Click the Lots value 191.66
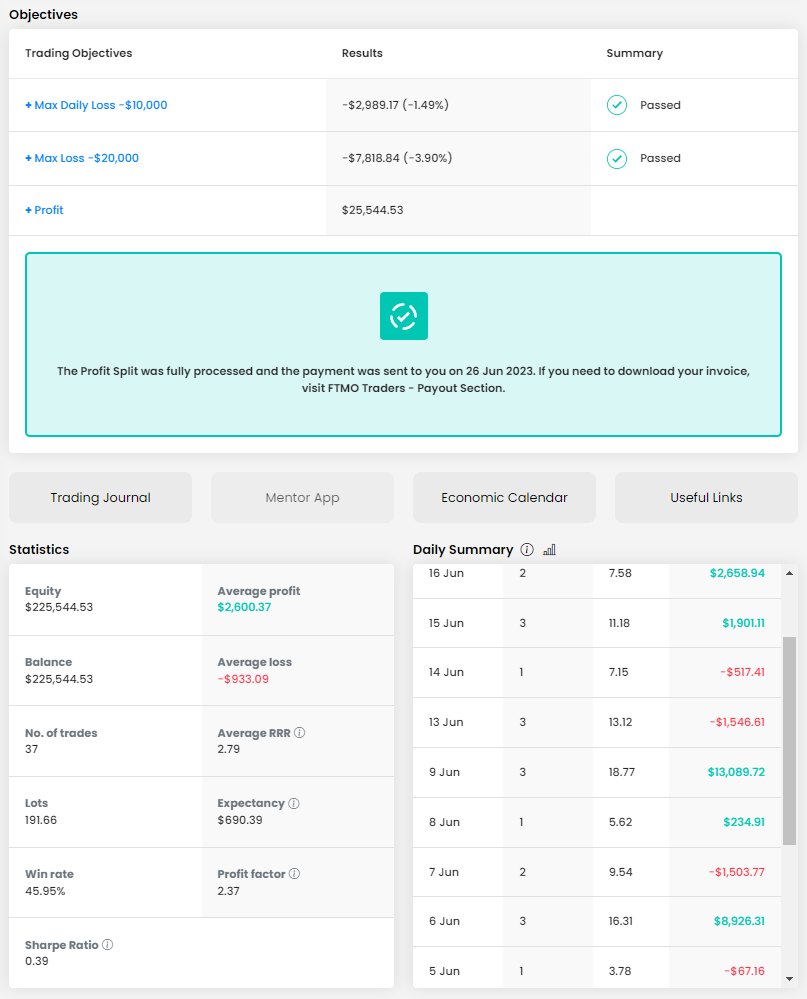 [x=41, y=821]
